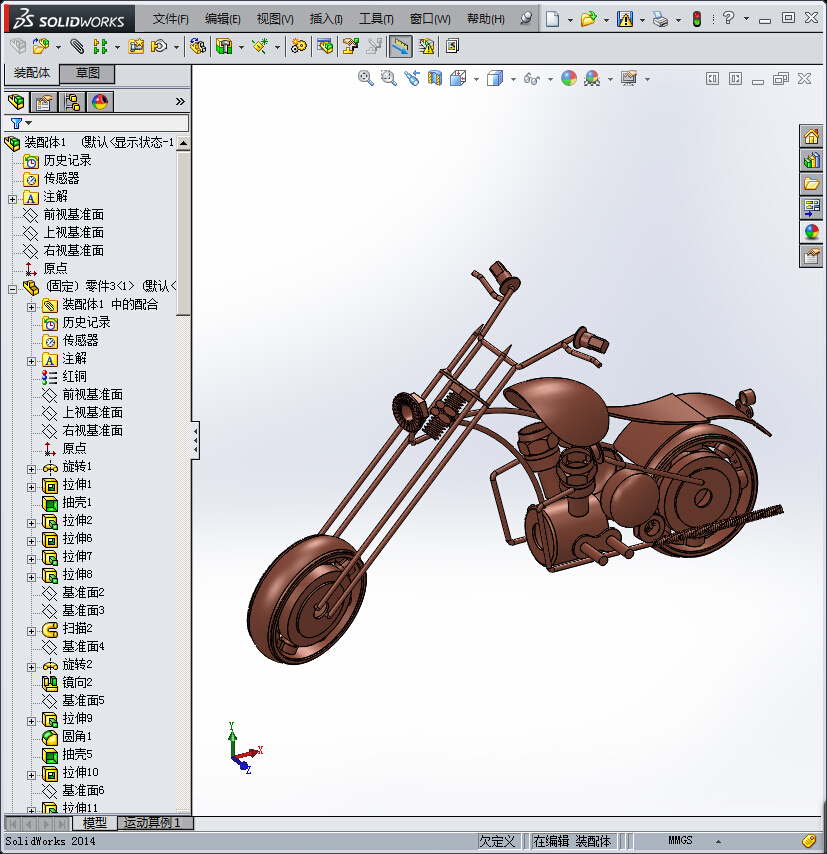
Task: Open the DisplayManager panel icon
Action: (x=100, y=102)
